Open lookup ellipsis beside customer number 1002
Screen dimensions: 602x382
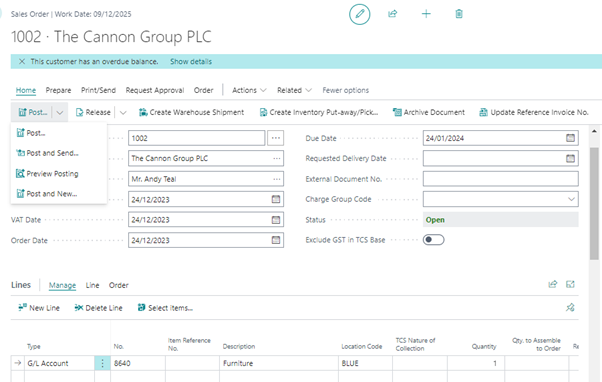click(276, 138)
